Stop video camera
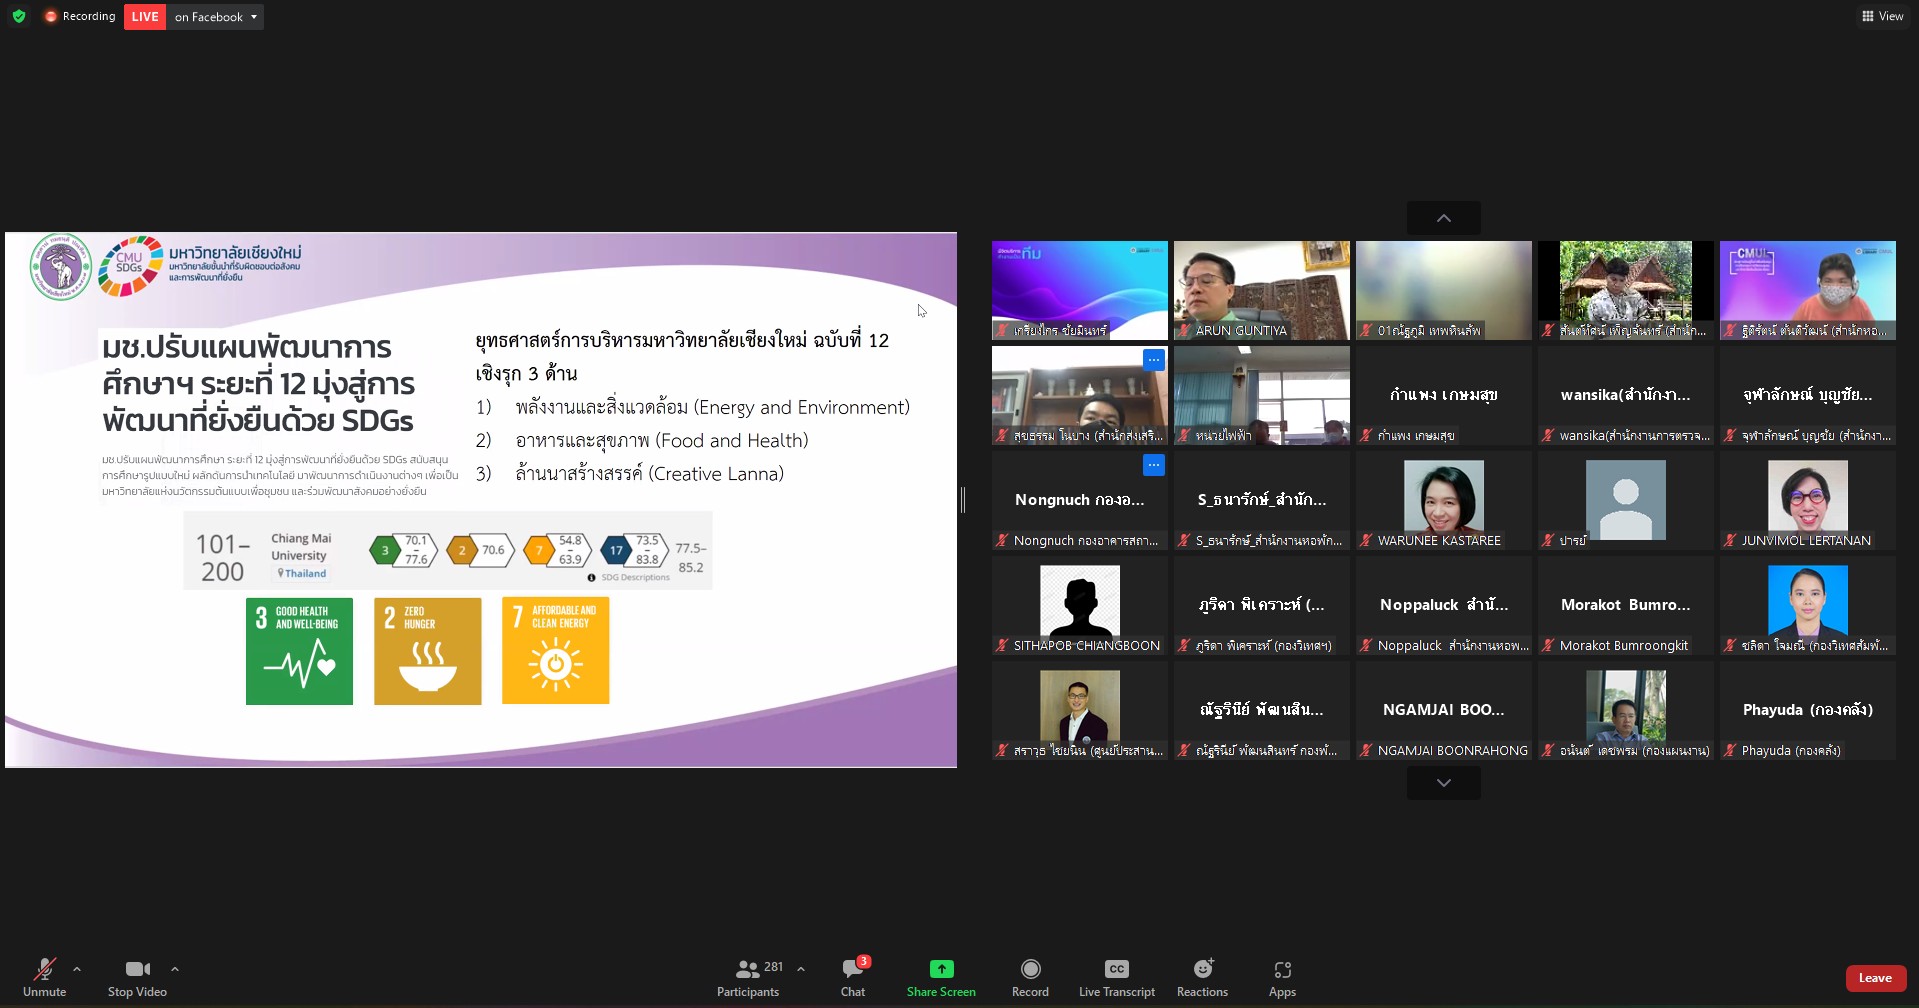This screenshot has height=1008, width=1919. click(x=137, y=977)
